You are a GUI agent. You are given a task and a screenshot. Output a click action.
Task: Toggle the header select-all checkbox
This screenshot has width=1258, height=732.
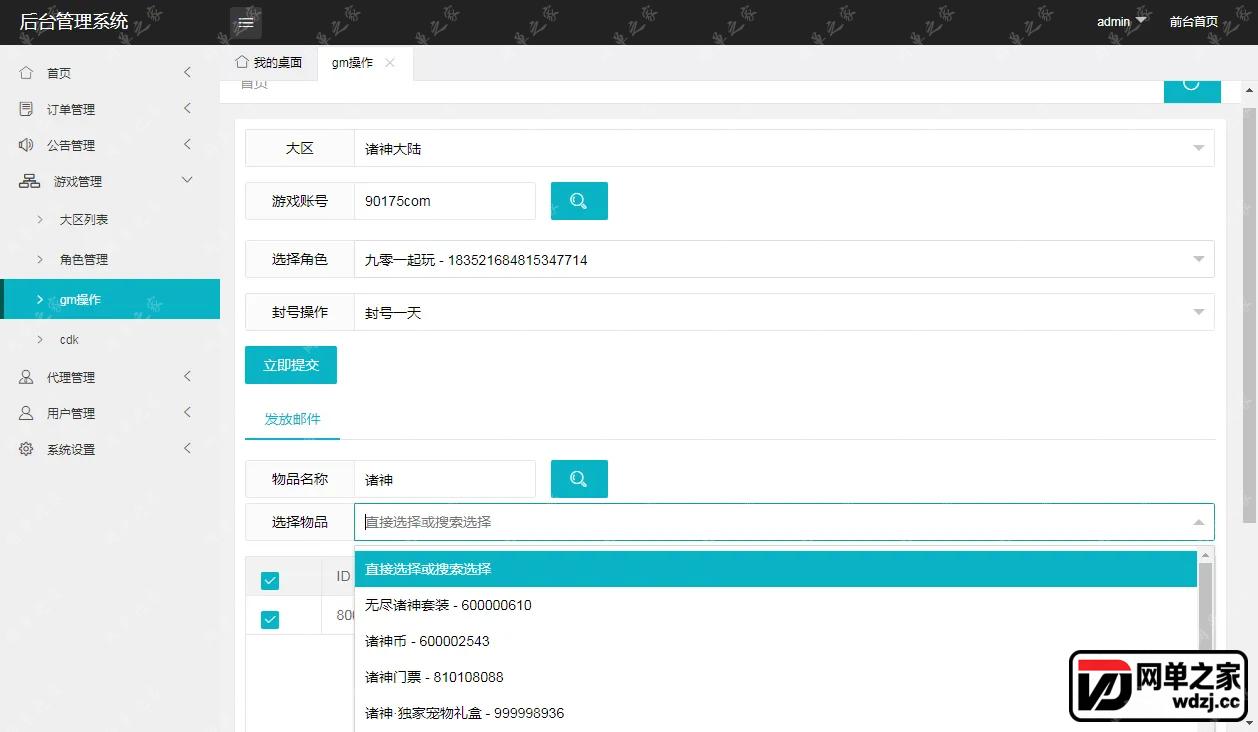[270, 581]
